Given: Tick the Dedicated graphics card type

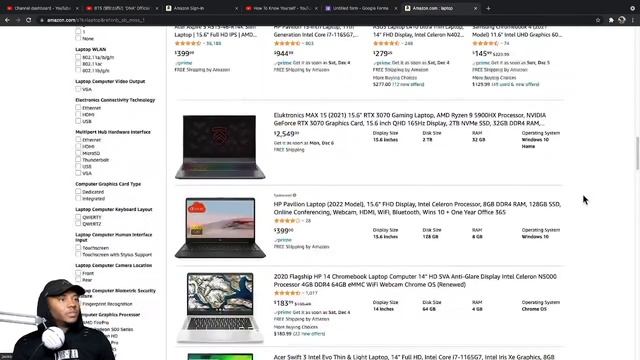Looking at the screenshot, I should pyautogui.click(x=78, y=191).
